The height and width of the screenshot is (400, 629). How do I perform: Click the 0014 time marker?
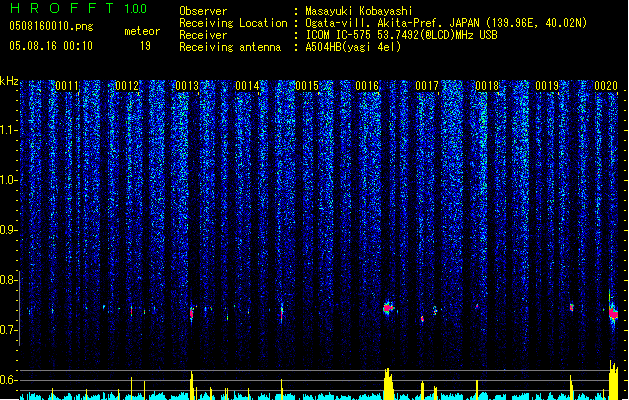pyautogui.click(x=247, y=86)
